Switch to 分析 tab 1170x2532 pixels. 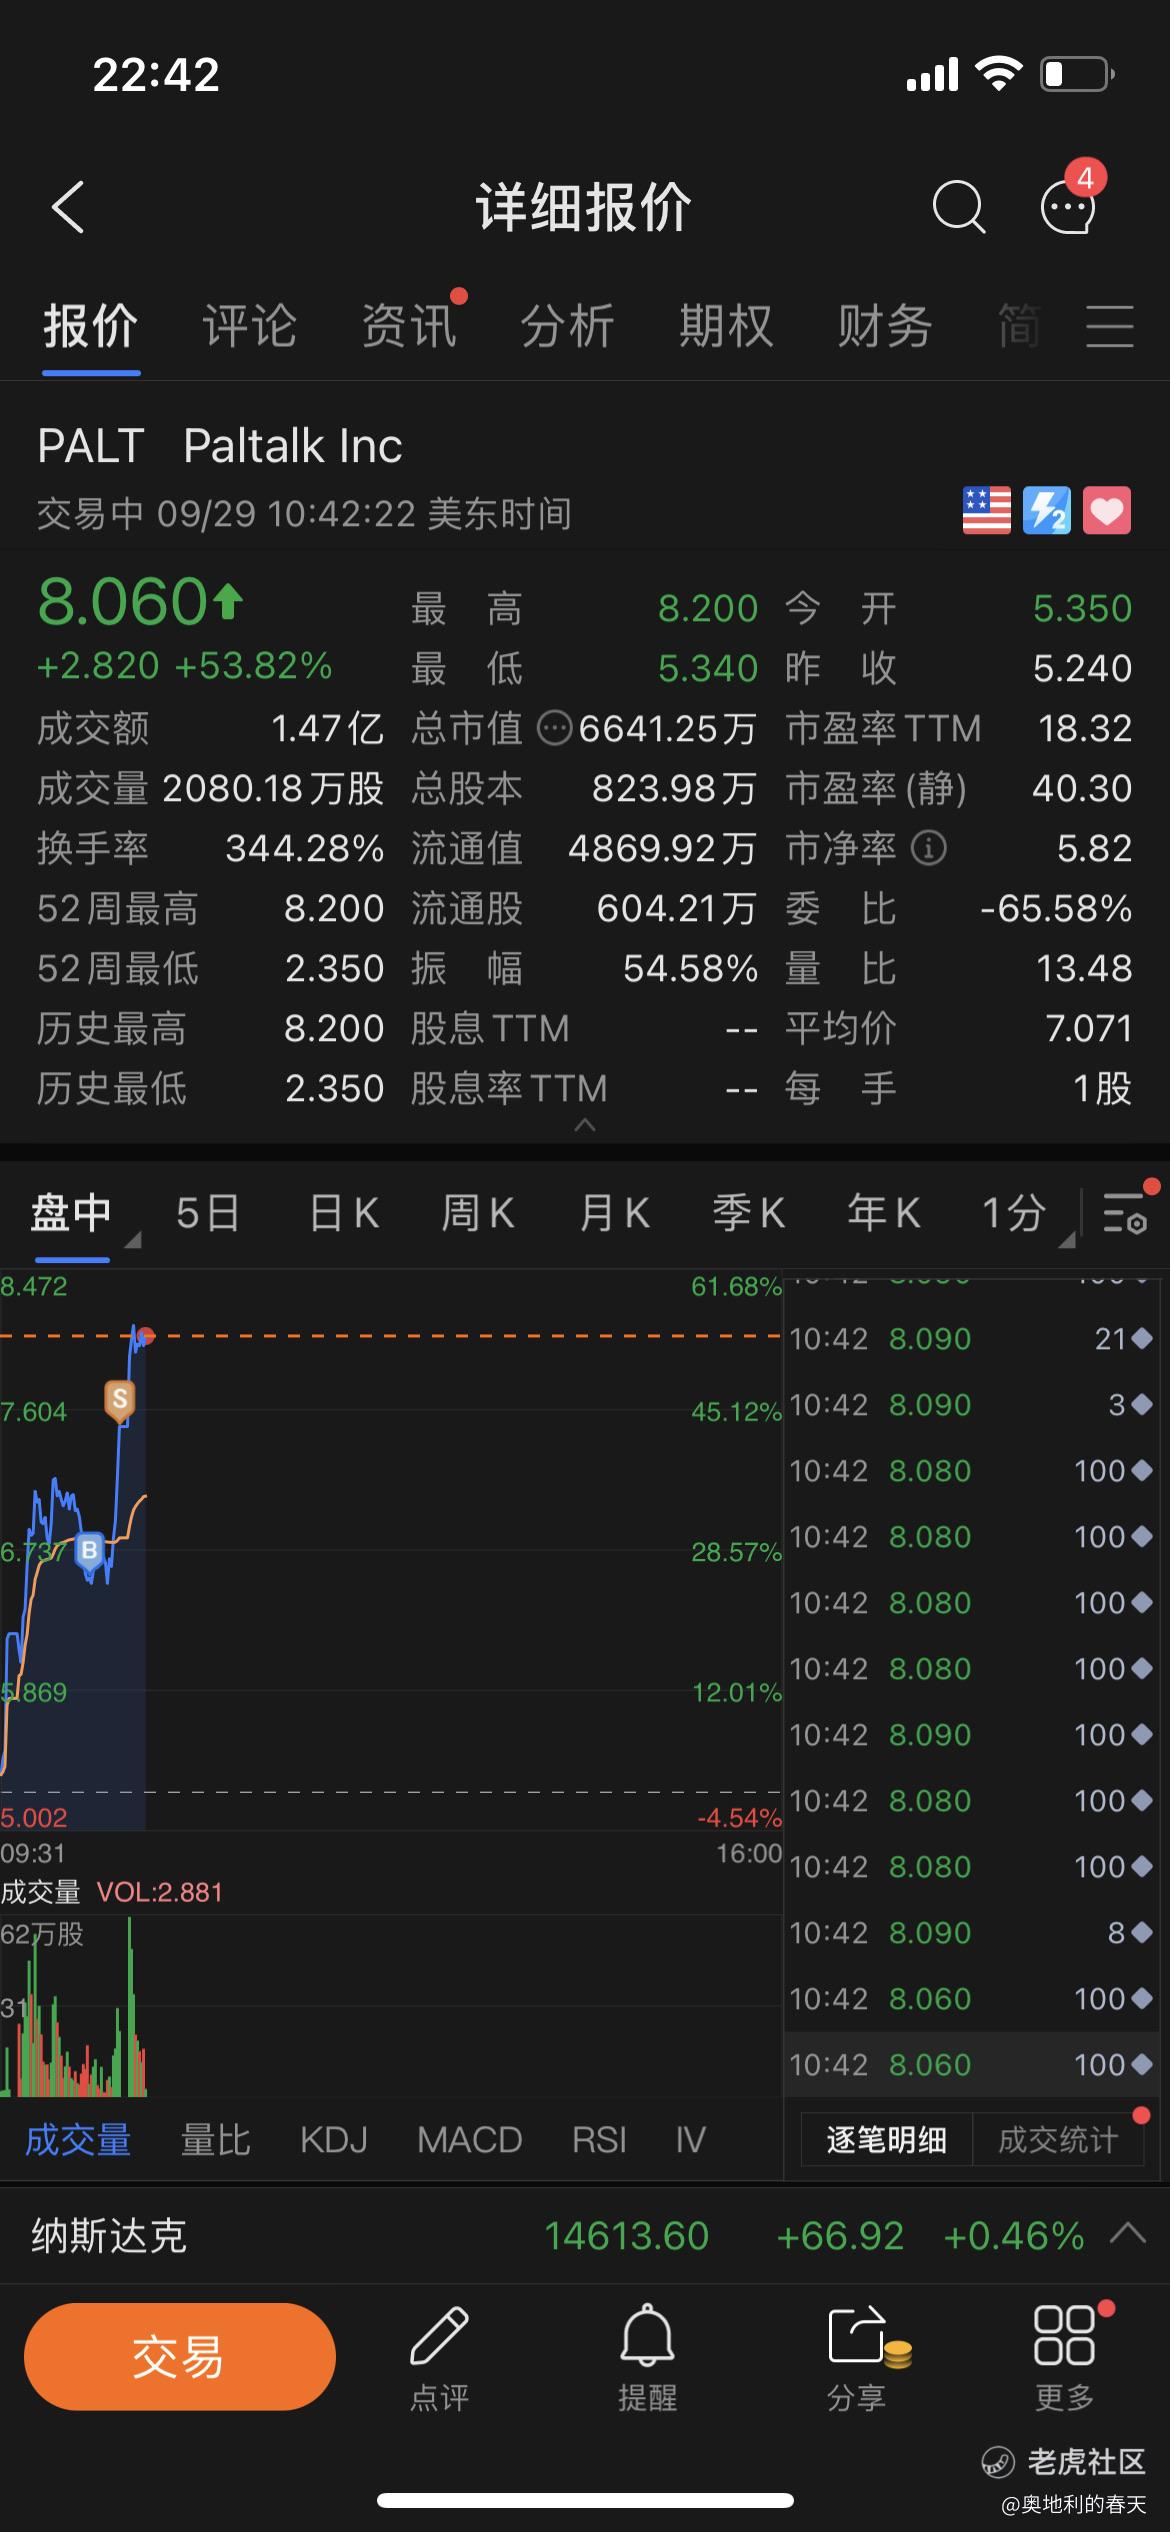point(567,326)
